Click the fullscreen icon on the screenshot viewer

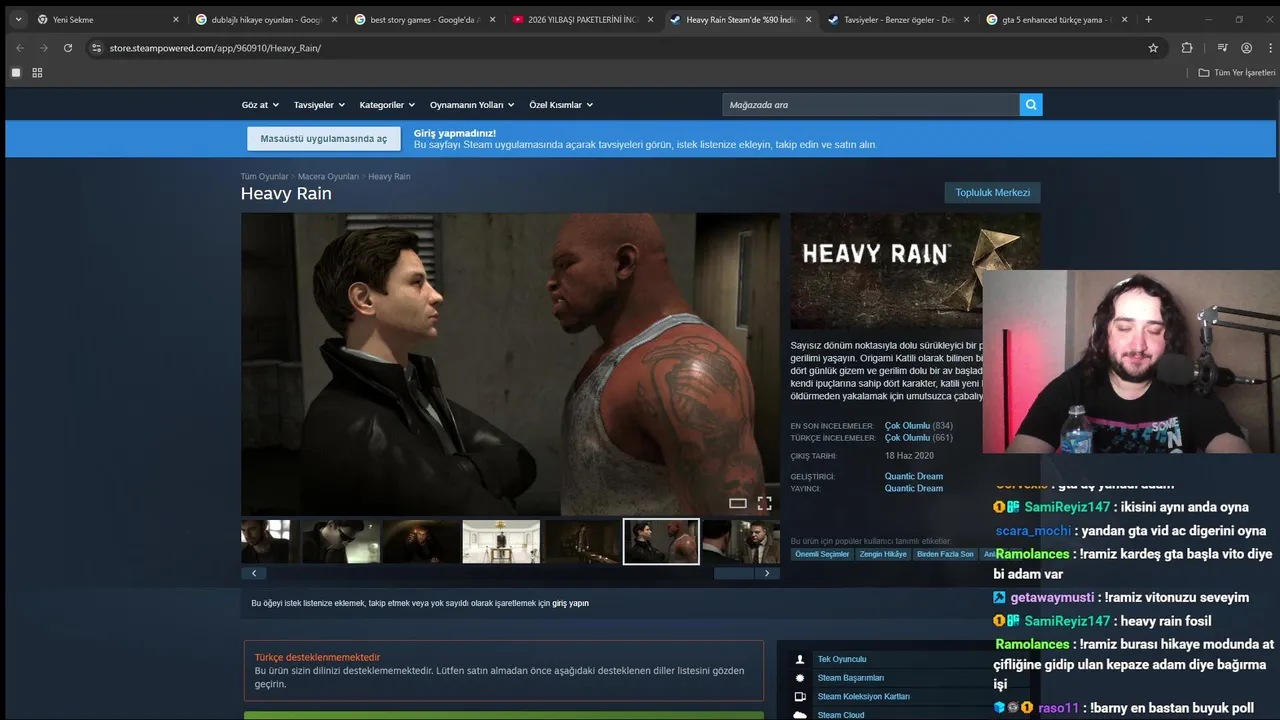click(x=764, y=503)
